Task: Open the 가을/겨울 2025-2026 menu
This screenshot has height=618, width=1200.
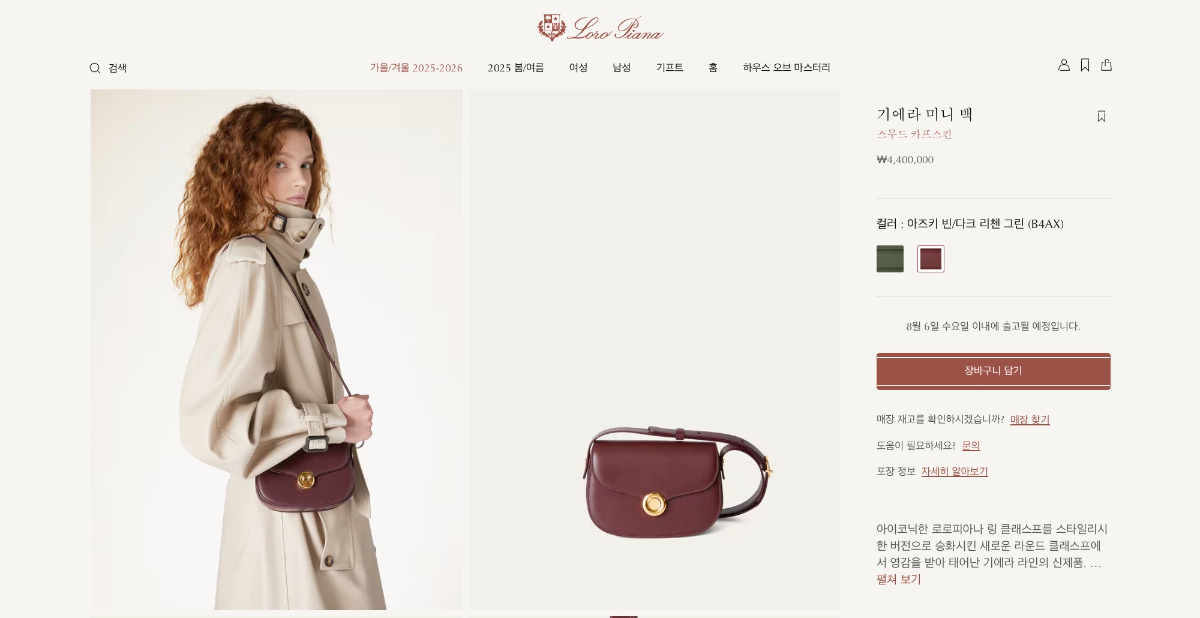Action: pyautogui.click(x=416, y=68)
